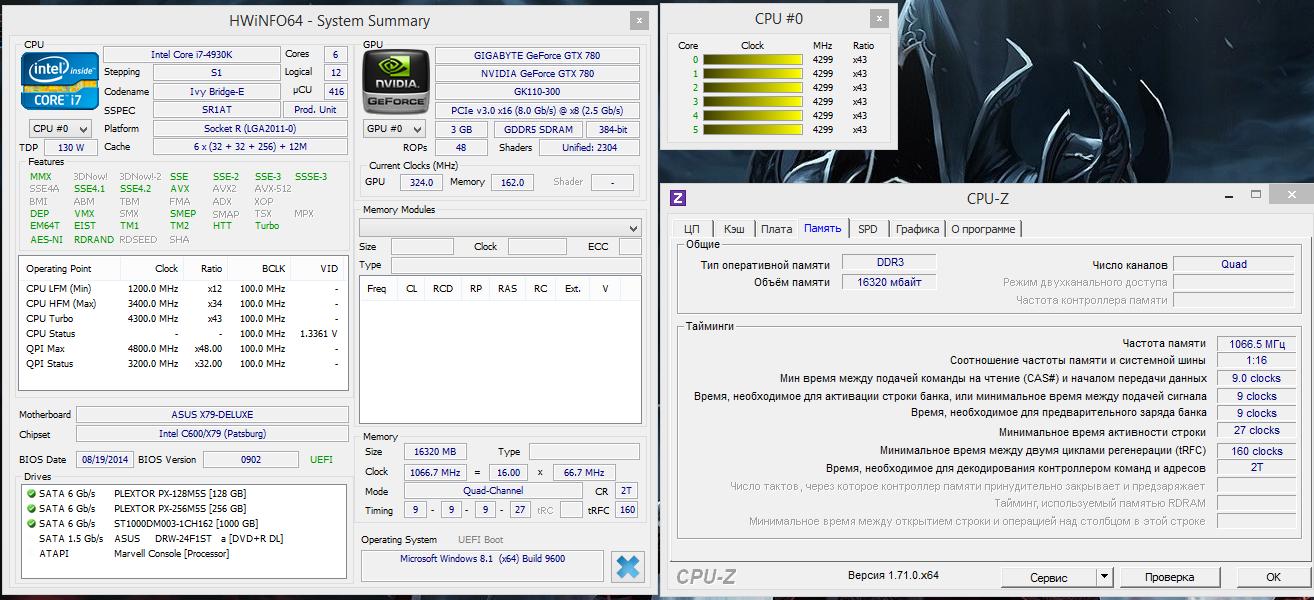
Task: Click memory clock 1066.7 MHz in HWiNFO
Action: (x=435, y=473)
